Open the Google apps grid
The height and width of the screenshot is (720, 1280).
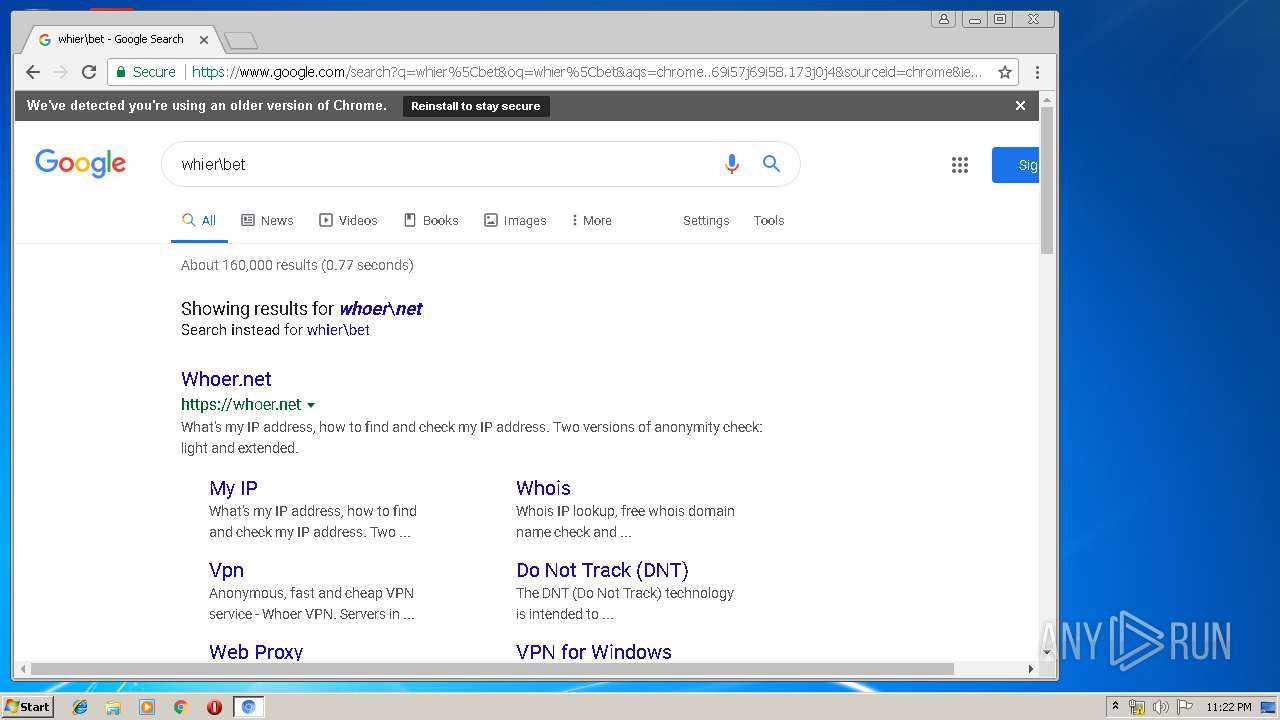point(960,165)
